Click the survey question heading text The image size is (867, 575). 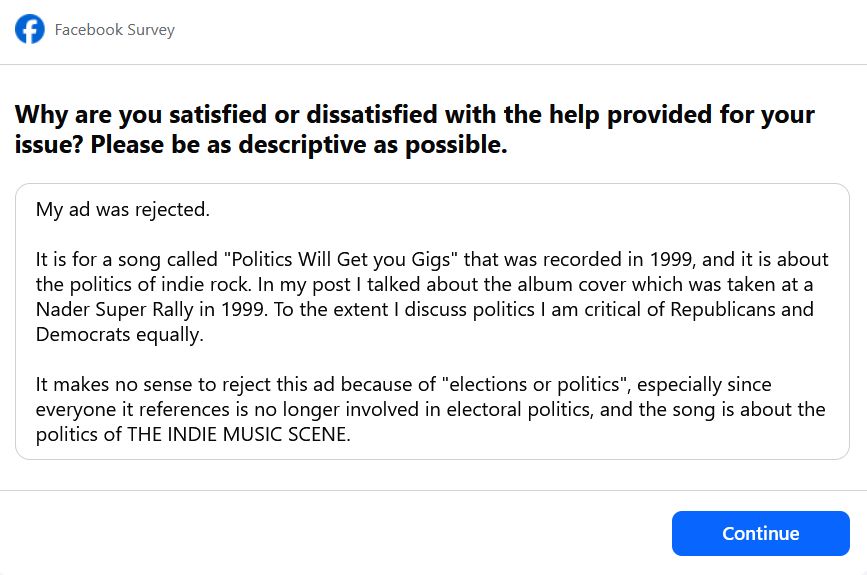pyautogui.click(x=415, y=129)
